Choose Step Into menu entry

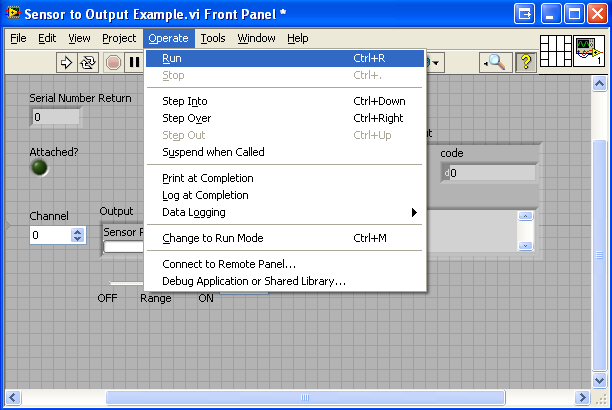point(284,101)
